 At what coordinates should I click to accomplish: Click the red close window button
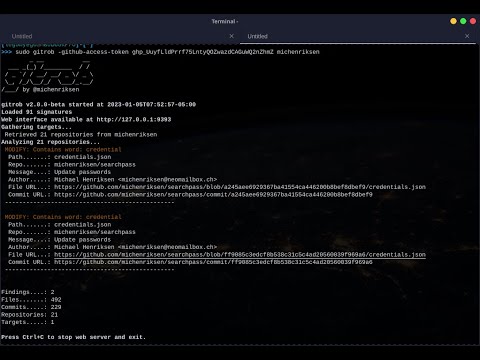click(473, 21)
